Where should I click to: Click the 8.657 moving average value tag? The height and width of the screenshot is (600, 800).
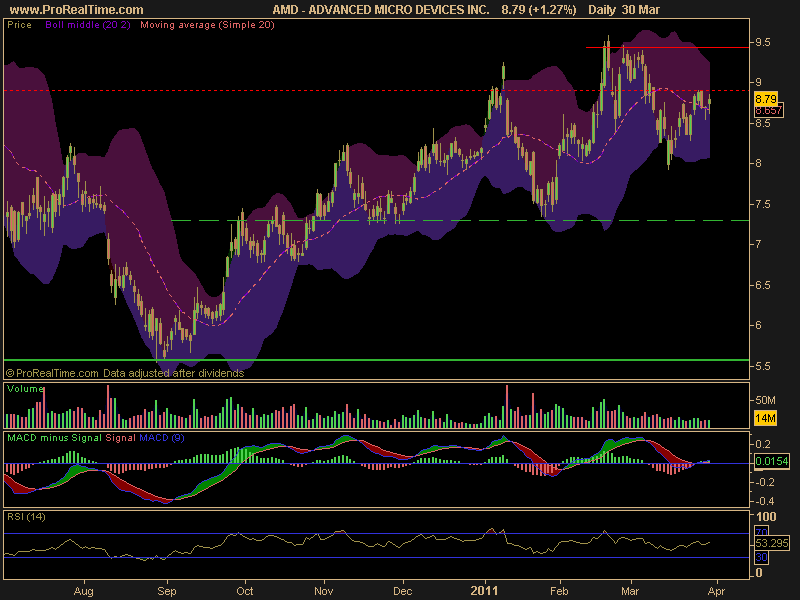768,110
